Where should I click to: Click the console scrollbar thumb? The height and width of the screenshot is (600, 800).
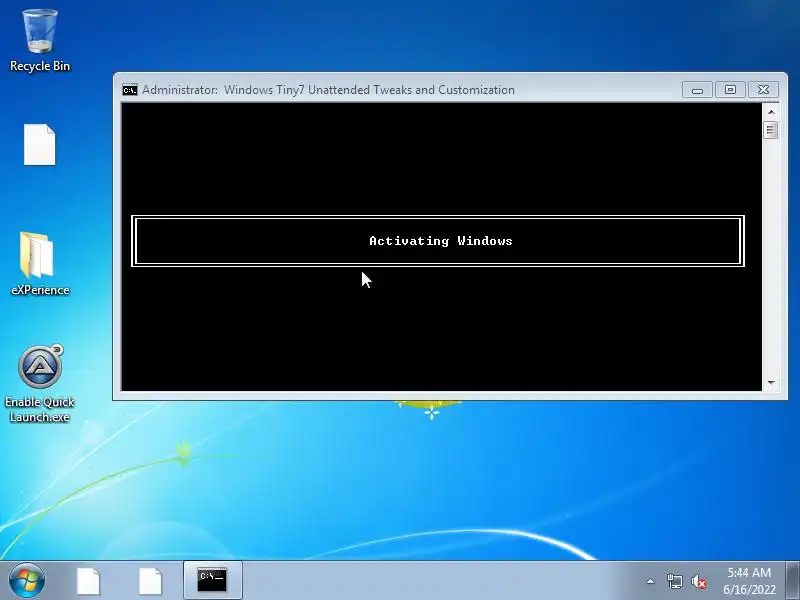770,130
